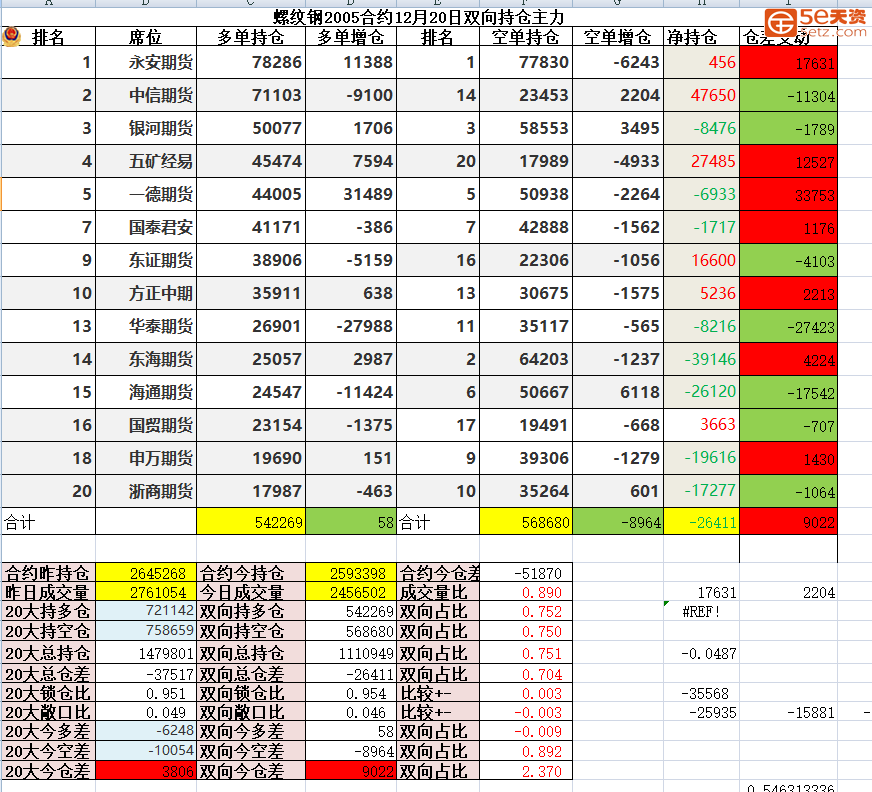
Task: Click the 银河期货 seat cell
Action: point(146,128)
